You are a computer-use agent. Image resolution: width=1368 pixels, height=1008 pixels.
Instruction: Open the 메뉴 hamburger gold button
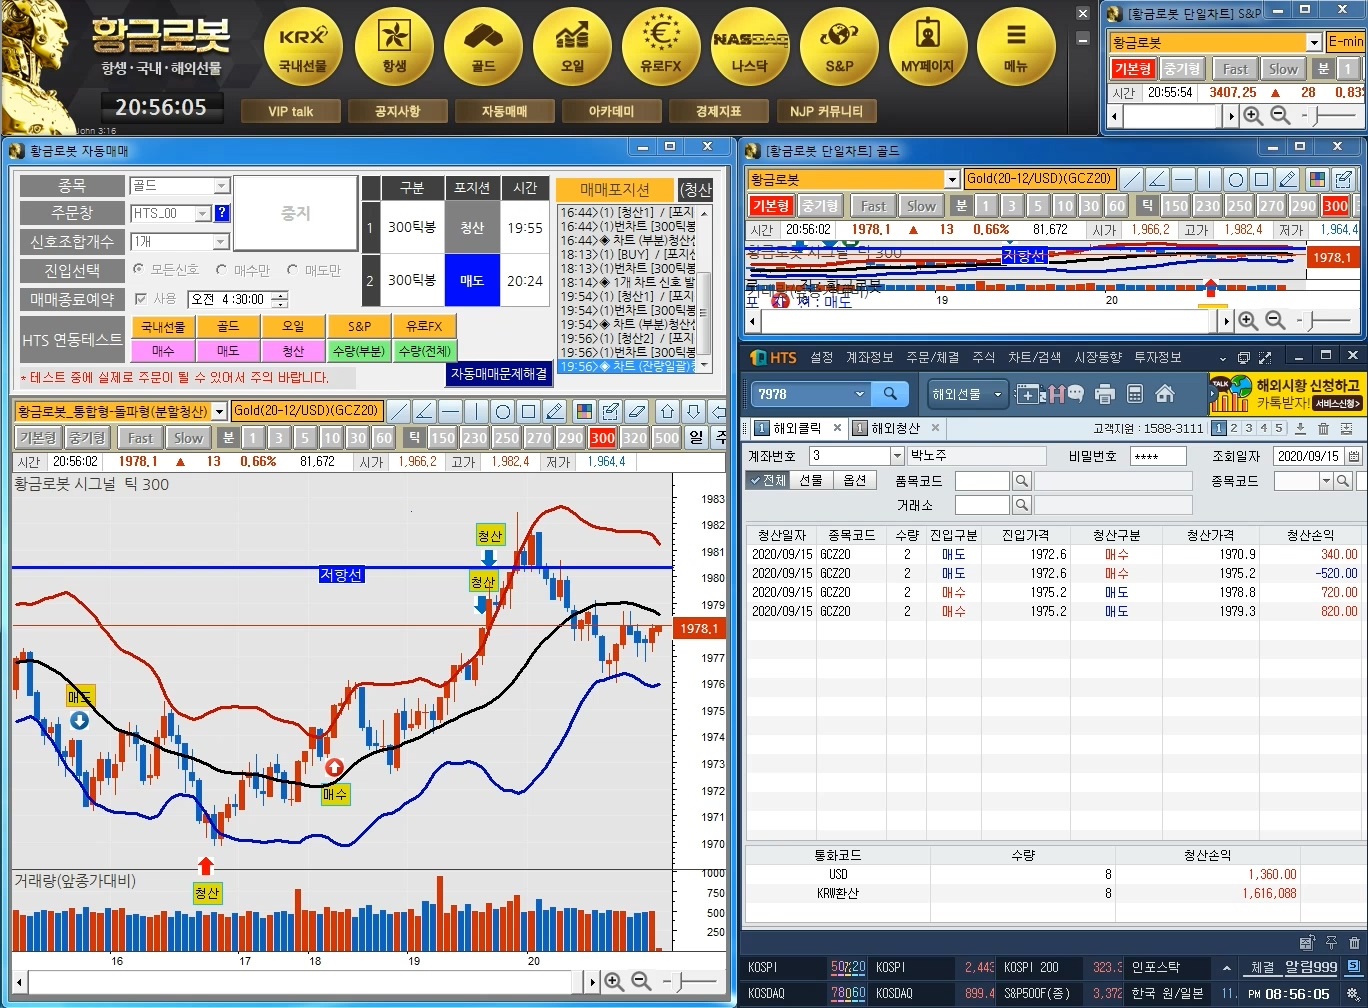pos(1016,46)
